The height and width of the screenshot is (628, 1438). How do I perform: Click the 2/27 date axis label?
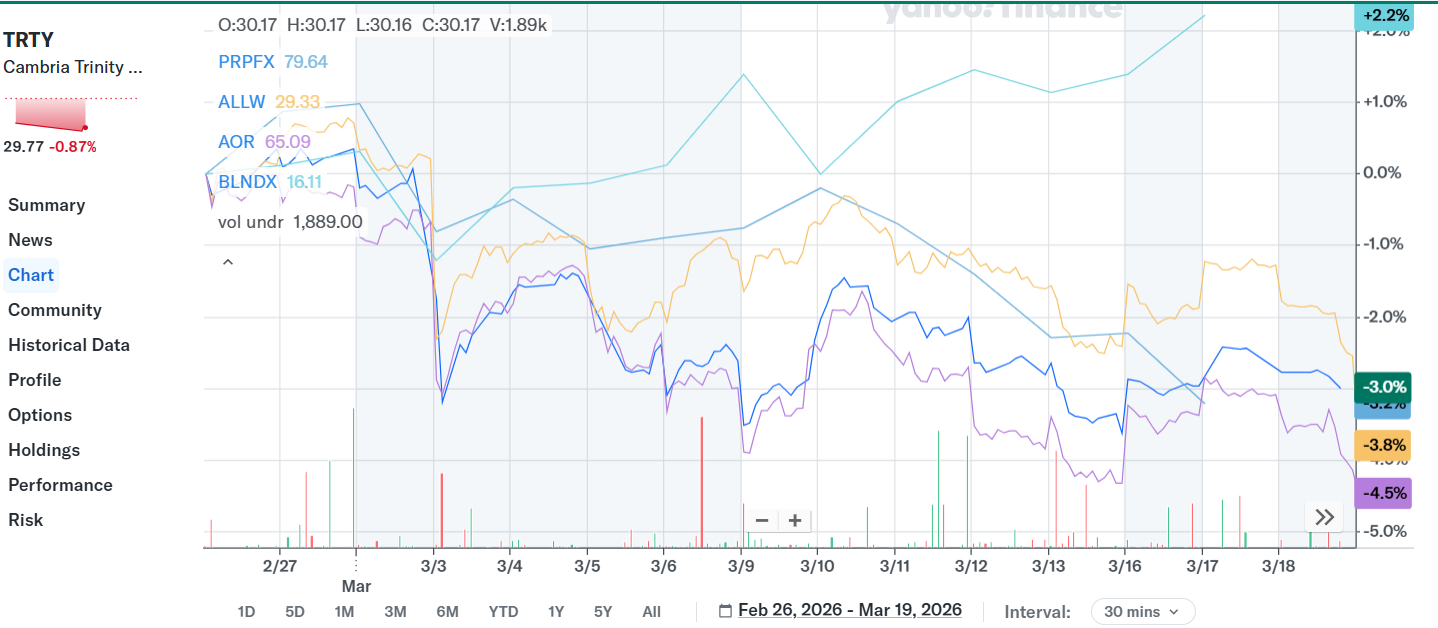[279, 566]
